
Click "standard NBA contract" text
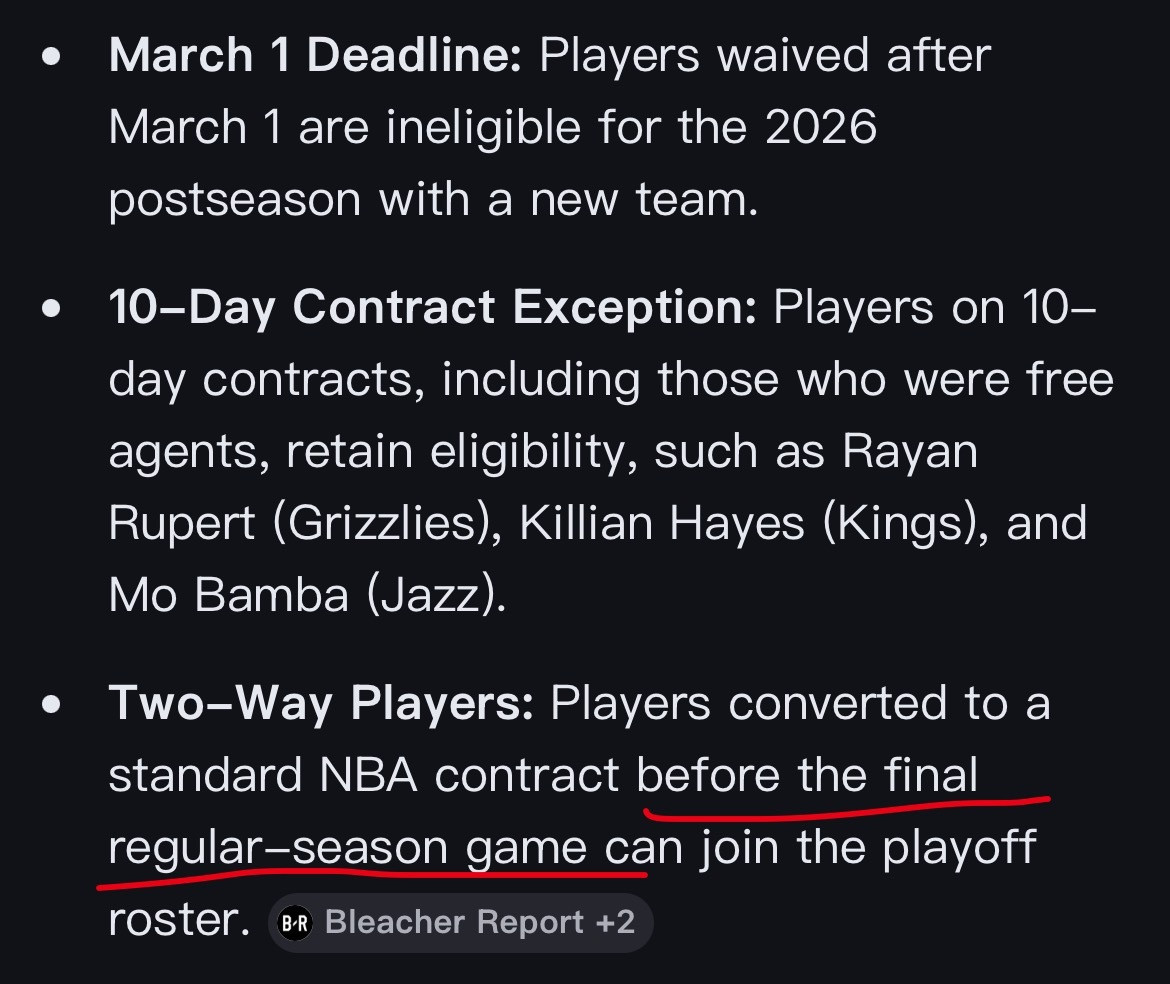point(364,776)
